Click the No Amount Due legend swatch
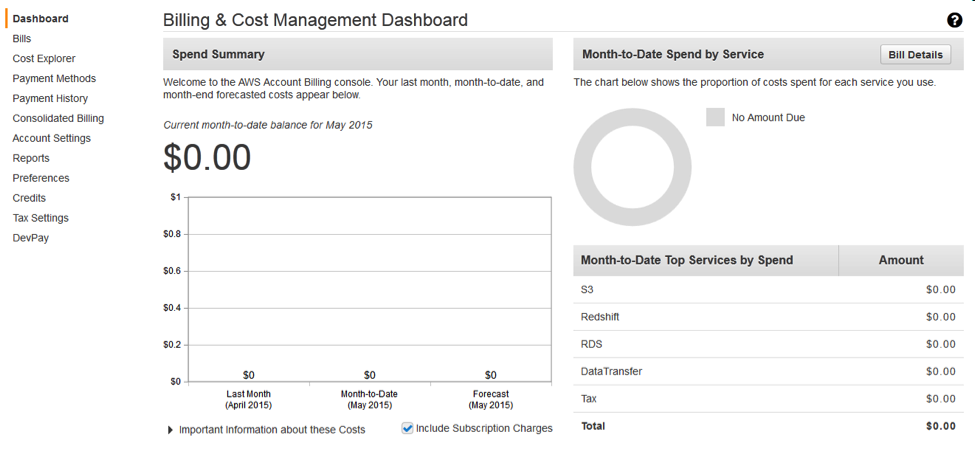 click(715, 117)
